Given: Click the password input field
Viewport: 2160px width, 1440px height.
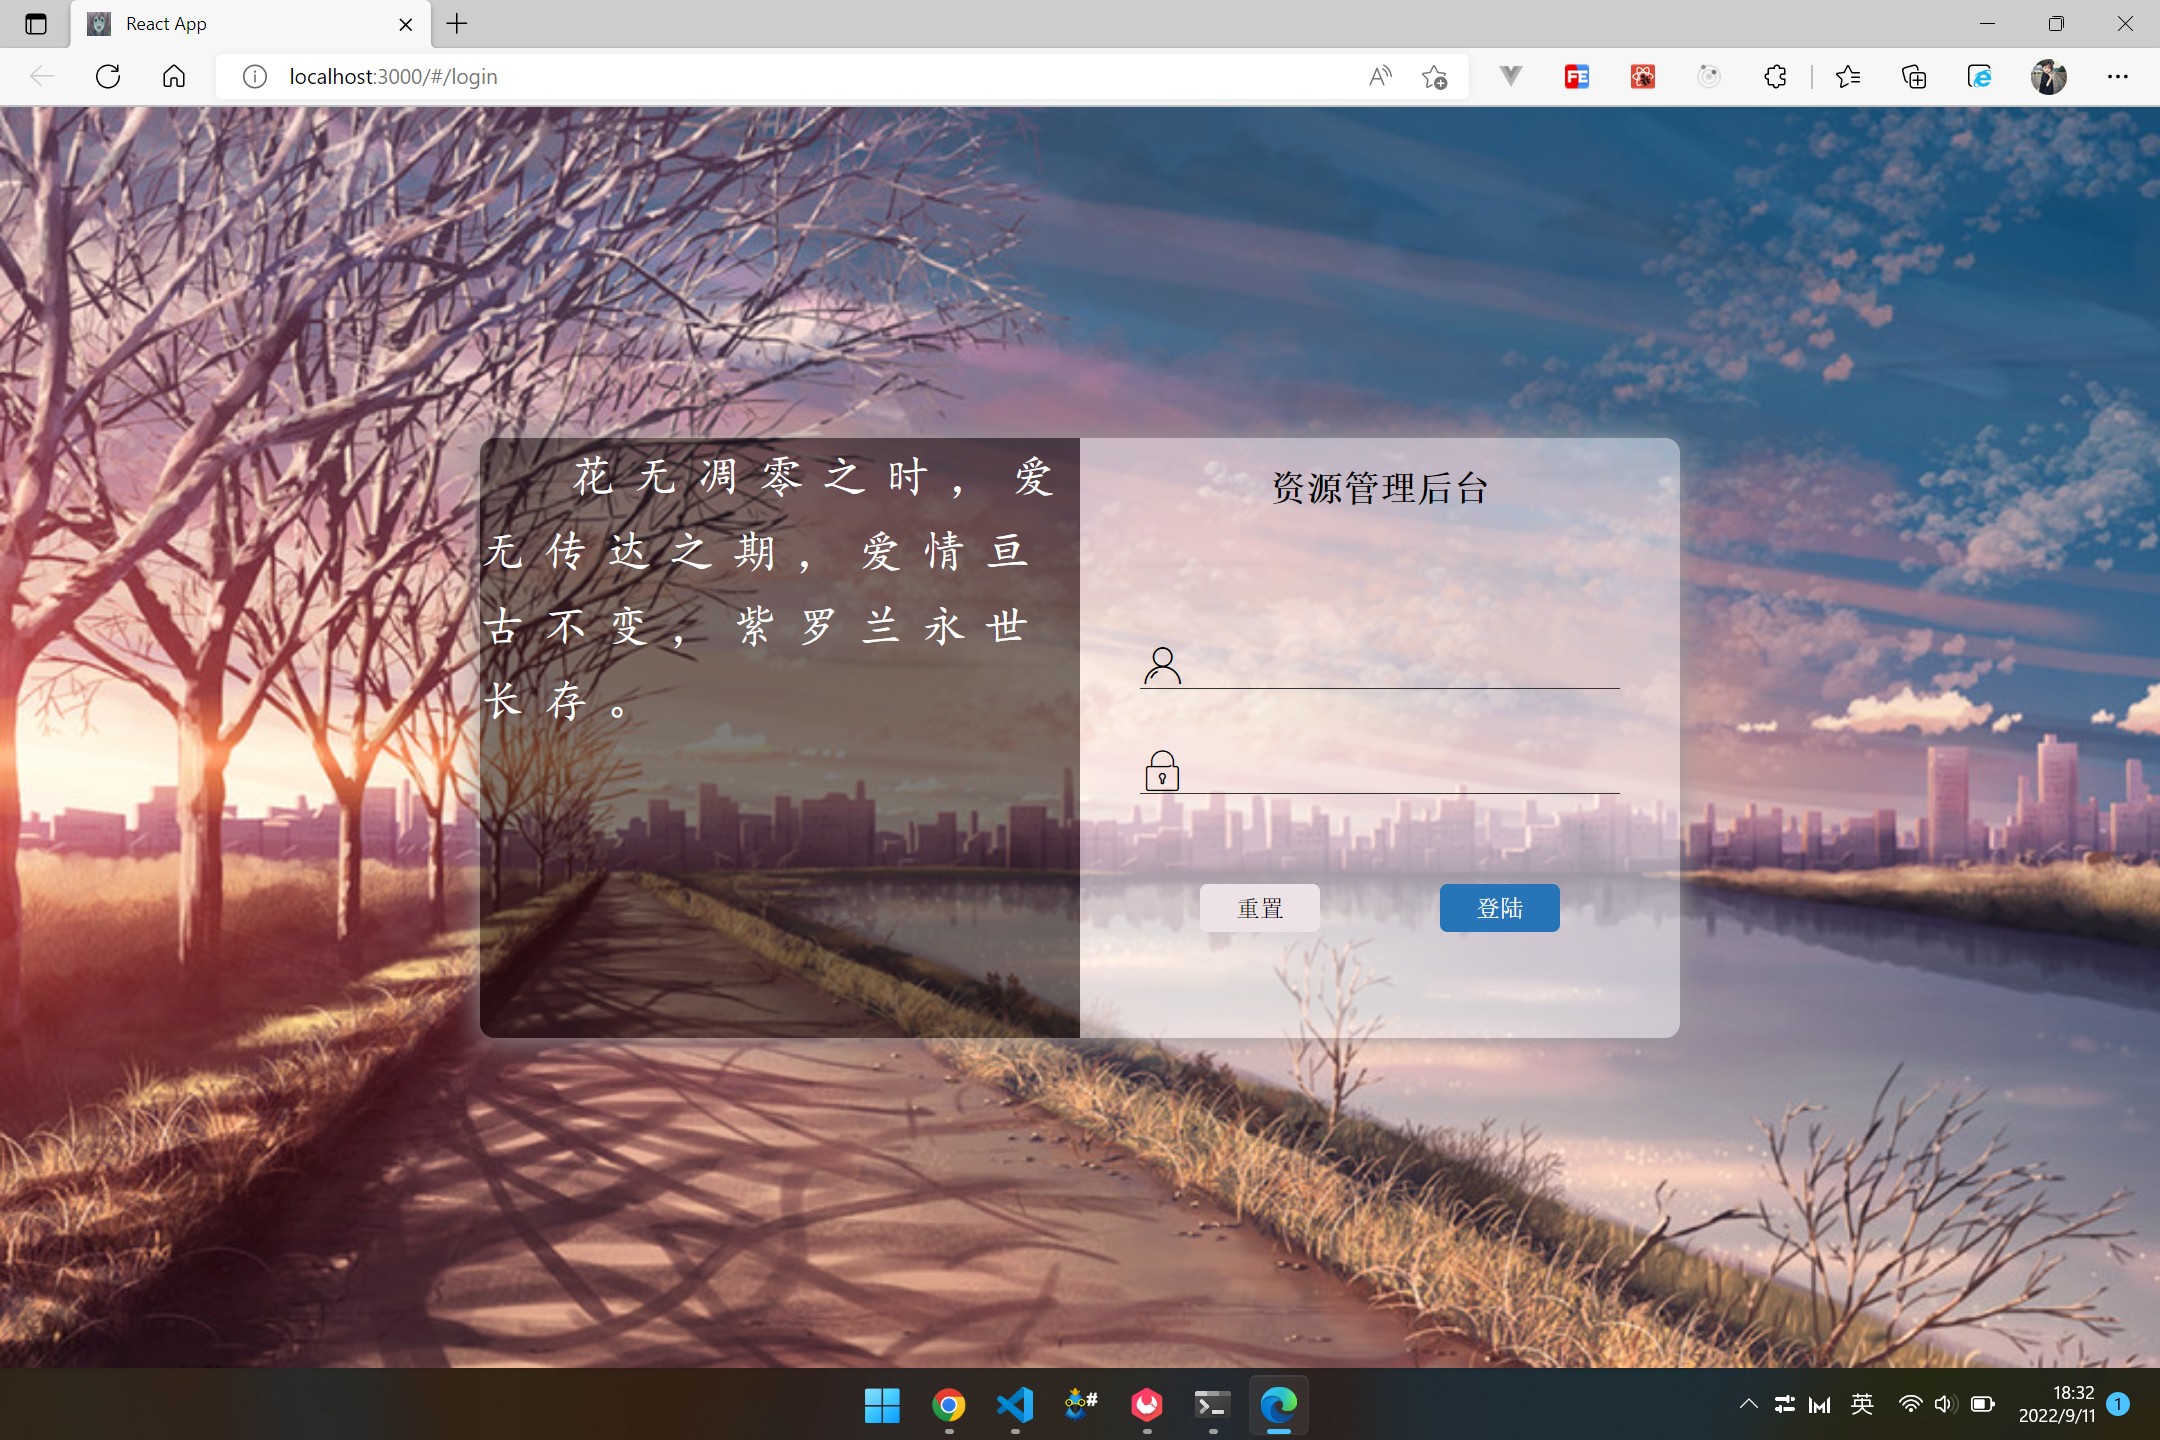Looking at the screenshot, I should click(1400, 771).
